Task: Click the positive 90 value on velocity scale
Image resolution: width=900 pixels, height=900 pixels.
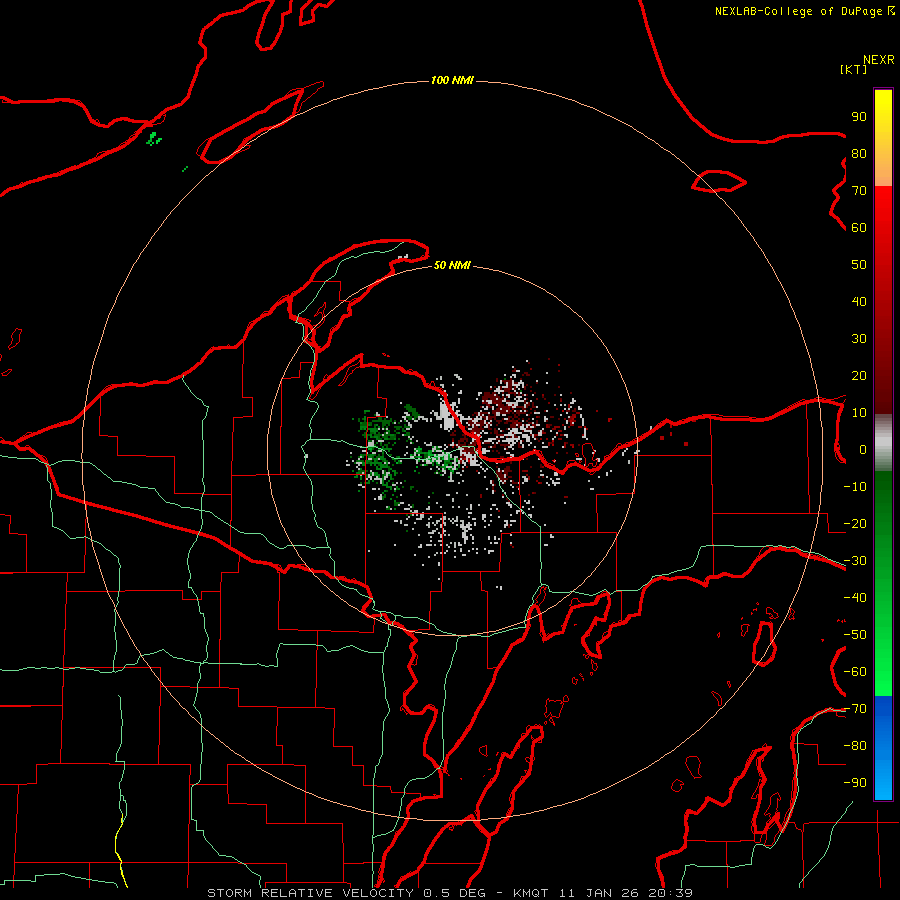Action: point(859,117)
